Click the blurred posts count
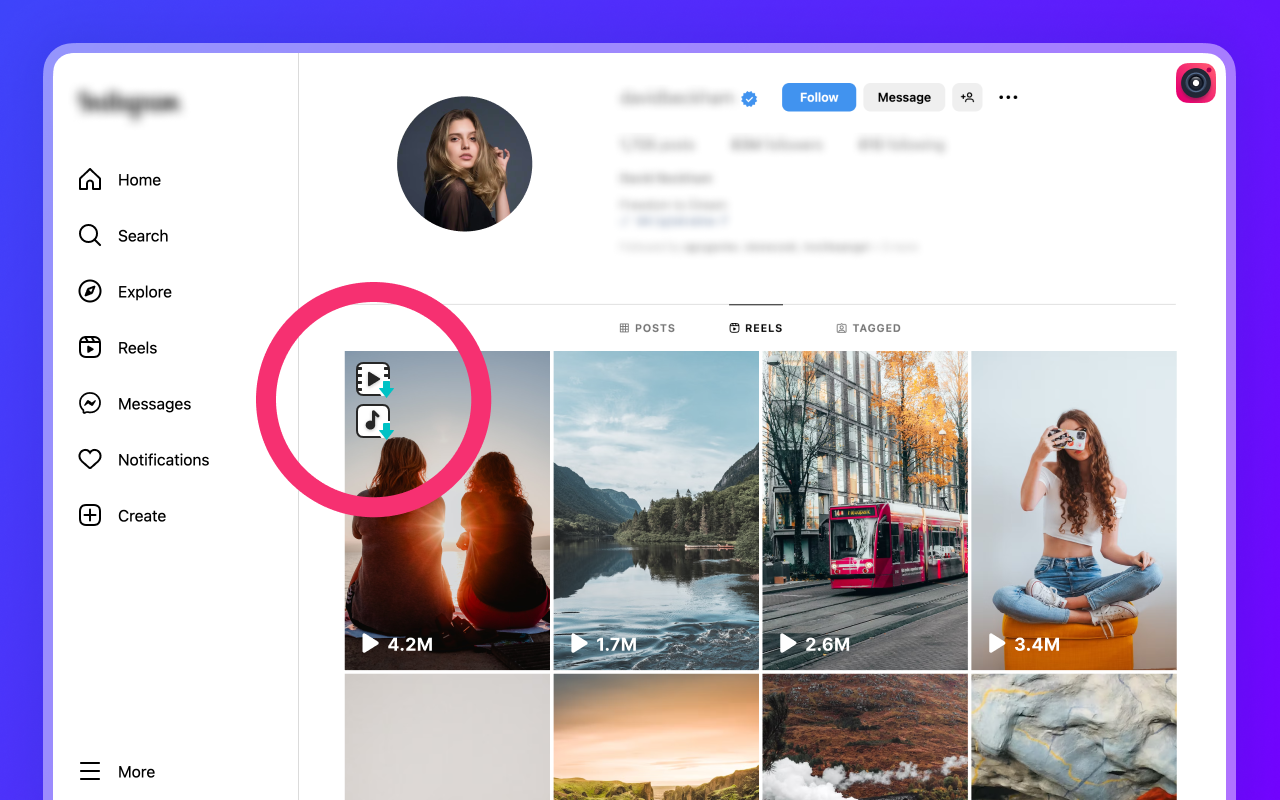 (657, 145)
